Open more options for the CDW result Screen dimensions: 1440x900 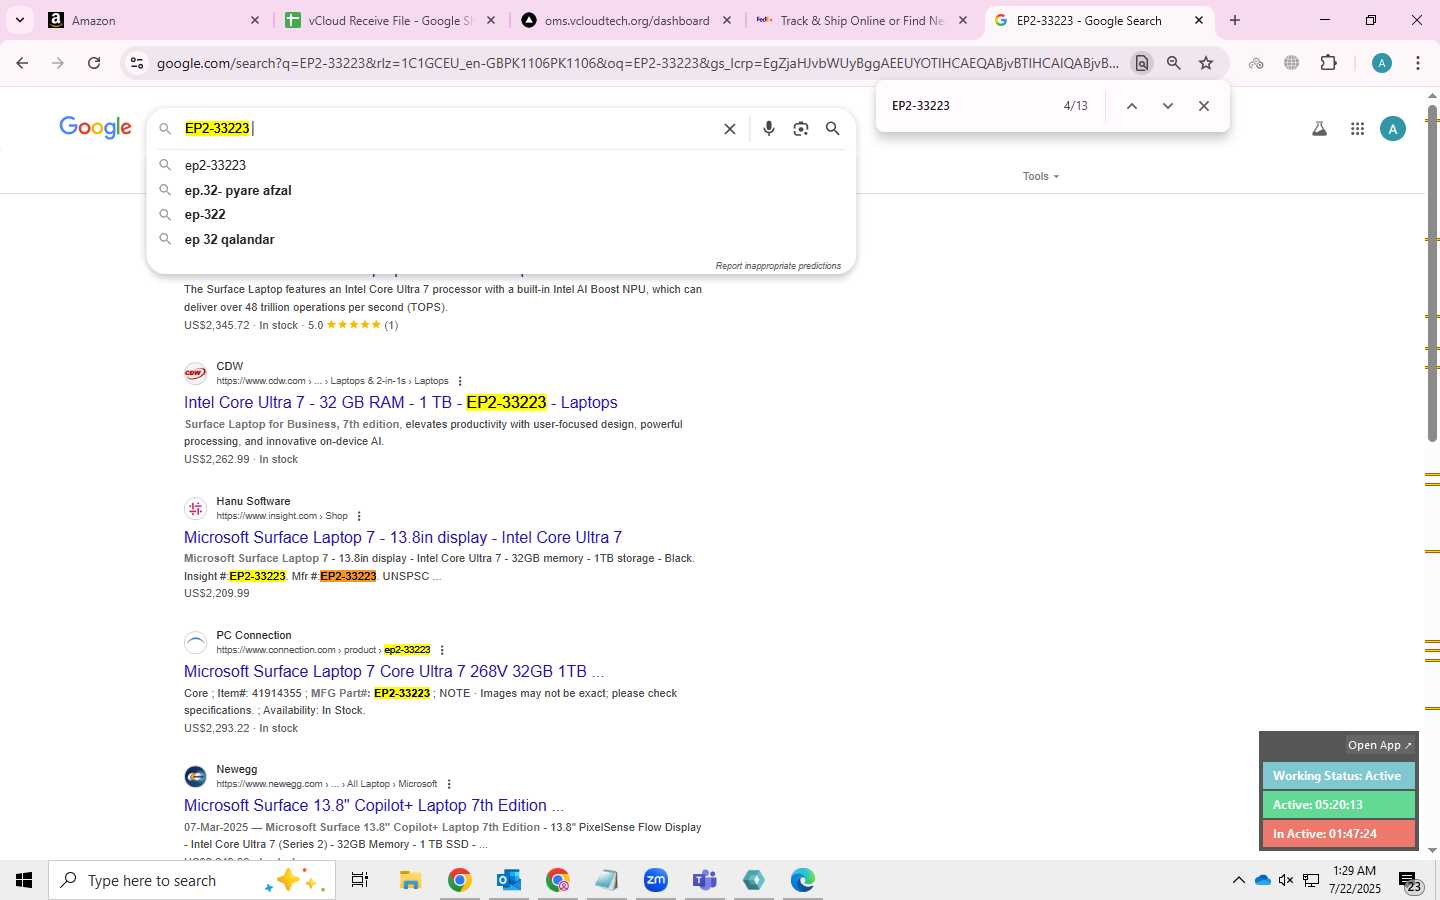460,381
